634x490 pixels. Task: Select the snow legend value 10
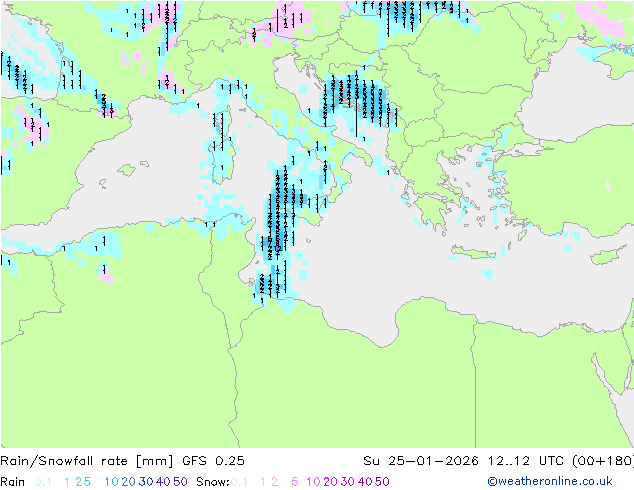313,482
